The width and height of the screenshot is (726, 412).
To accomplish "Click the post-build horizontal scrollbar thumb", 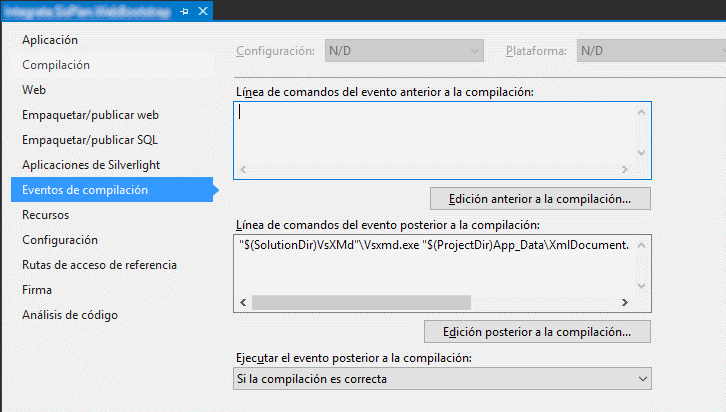I will [x=361, y=303].
